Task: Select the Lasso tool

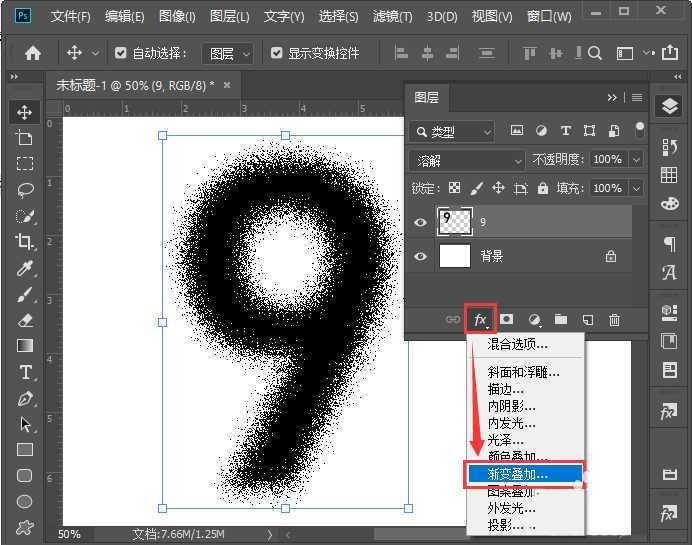Action: click(x=25, y=190)
